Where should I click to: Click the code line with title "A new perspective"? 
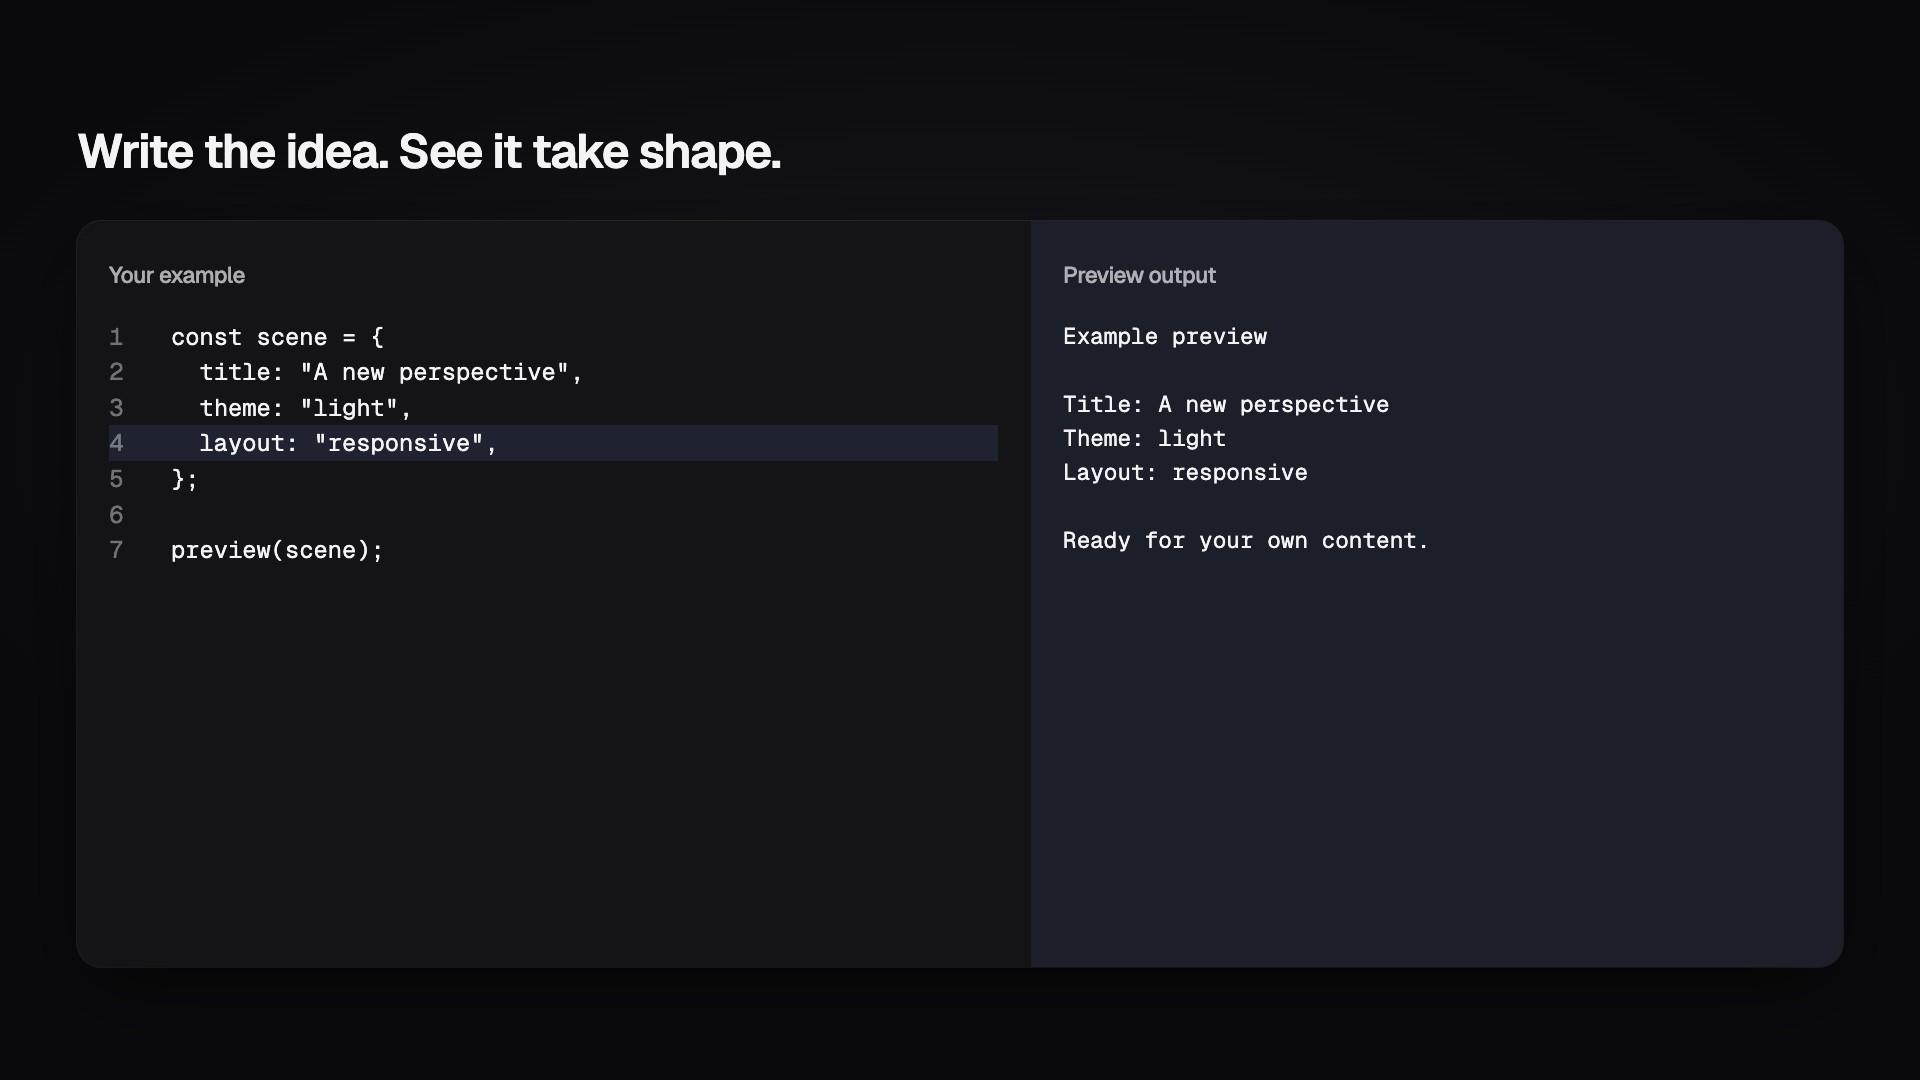[391, 372]
